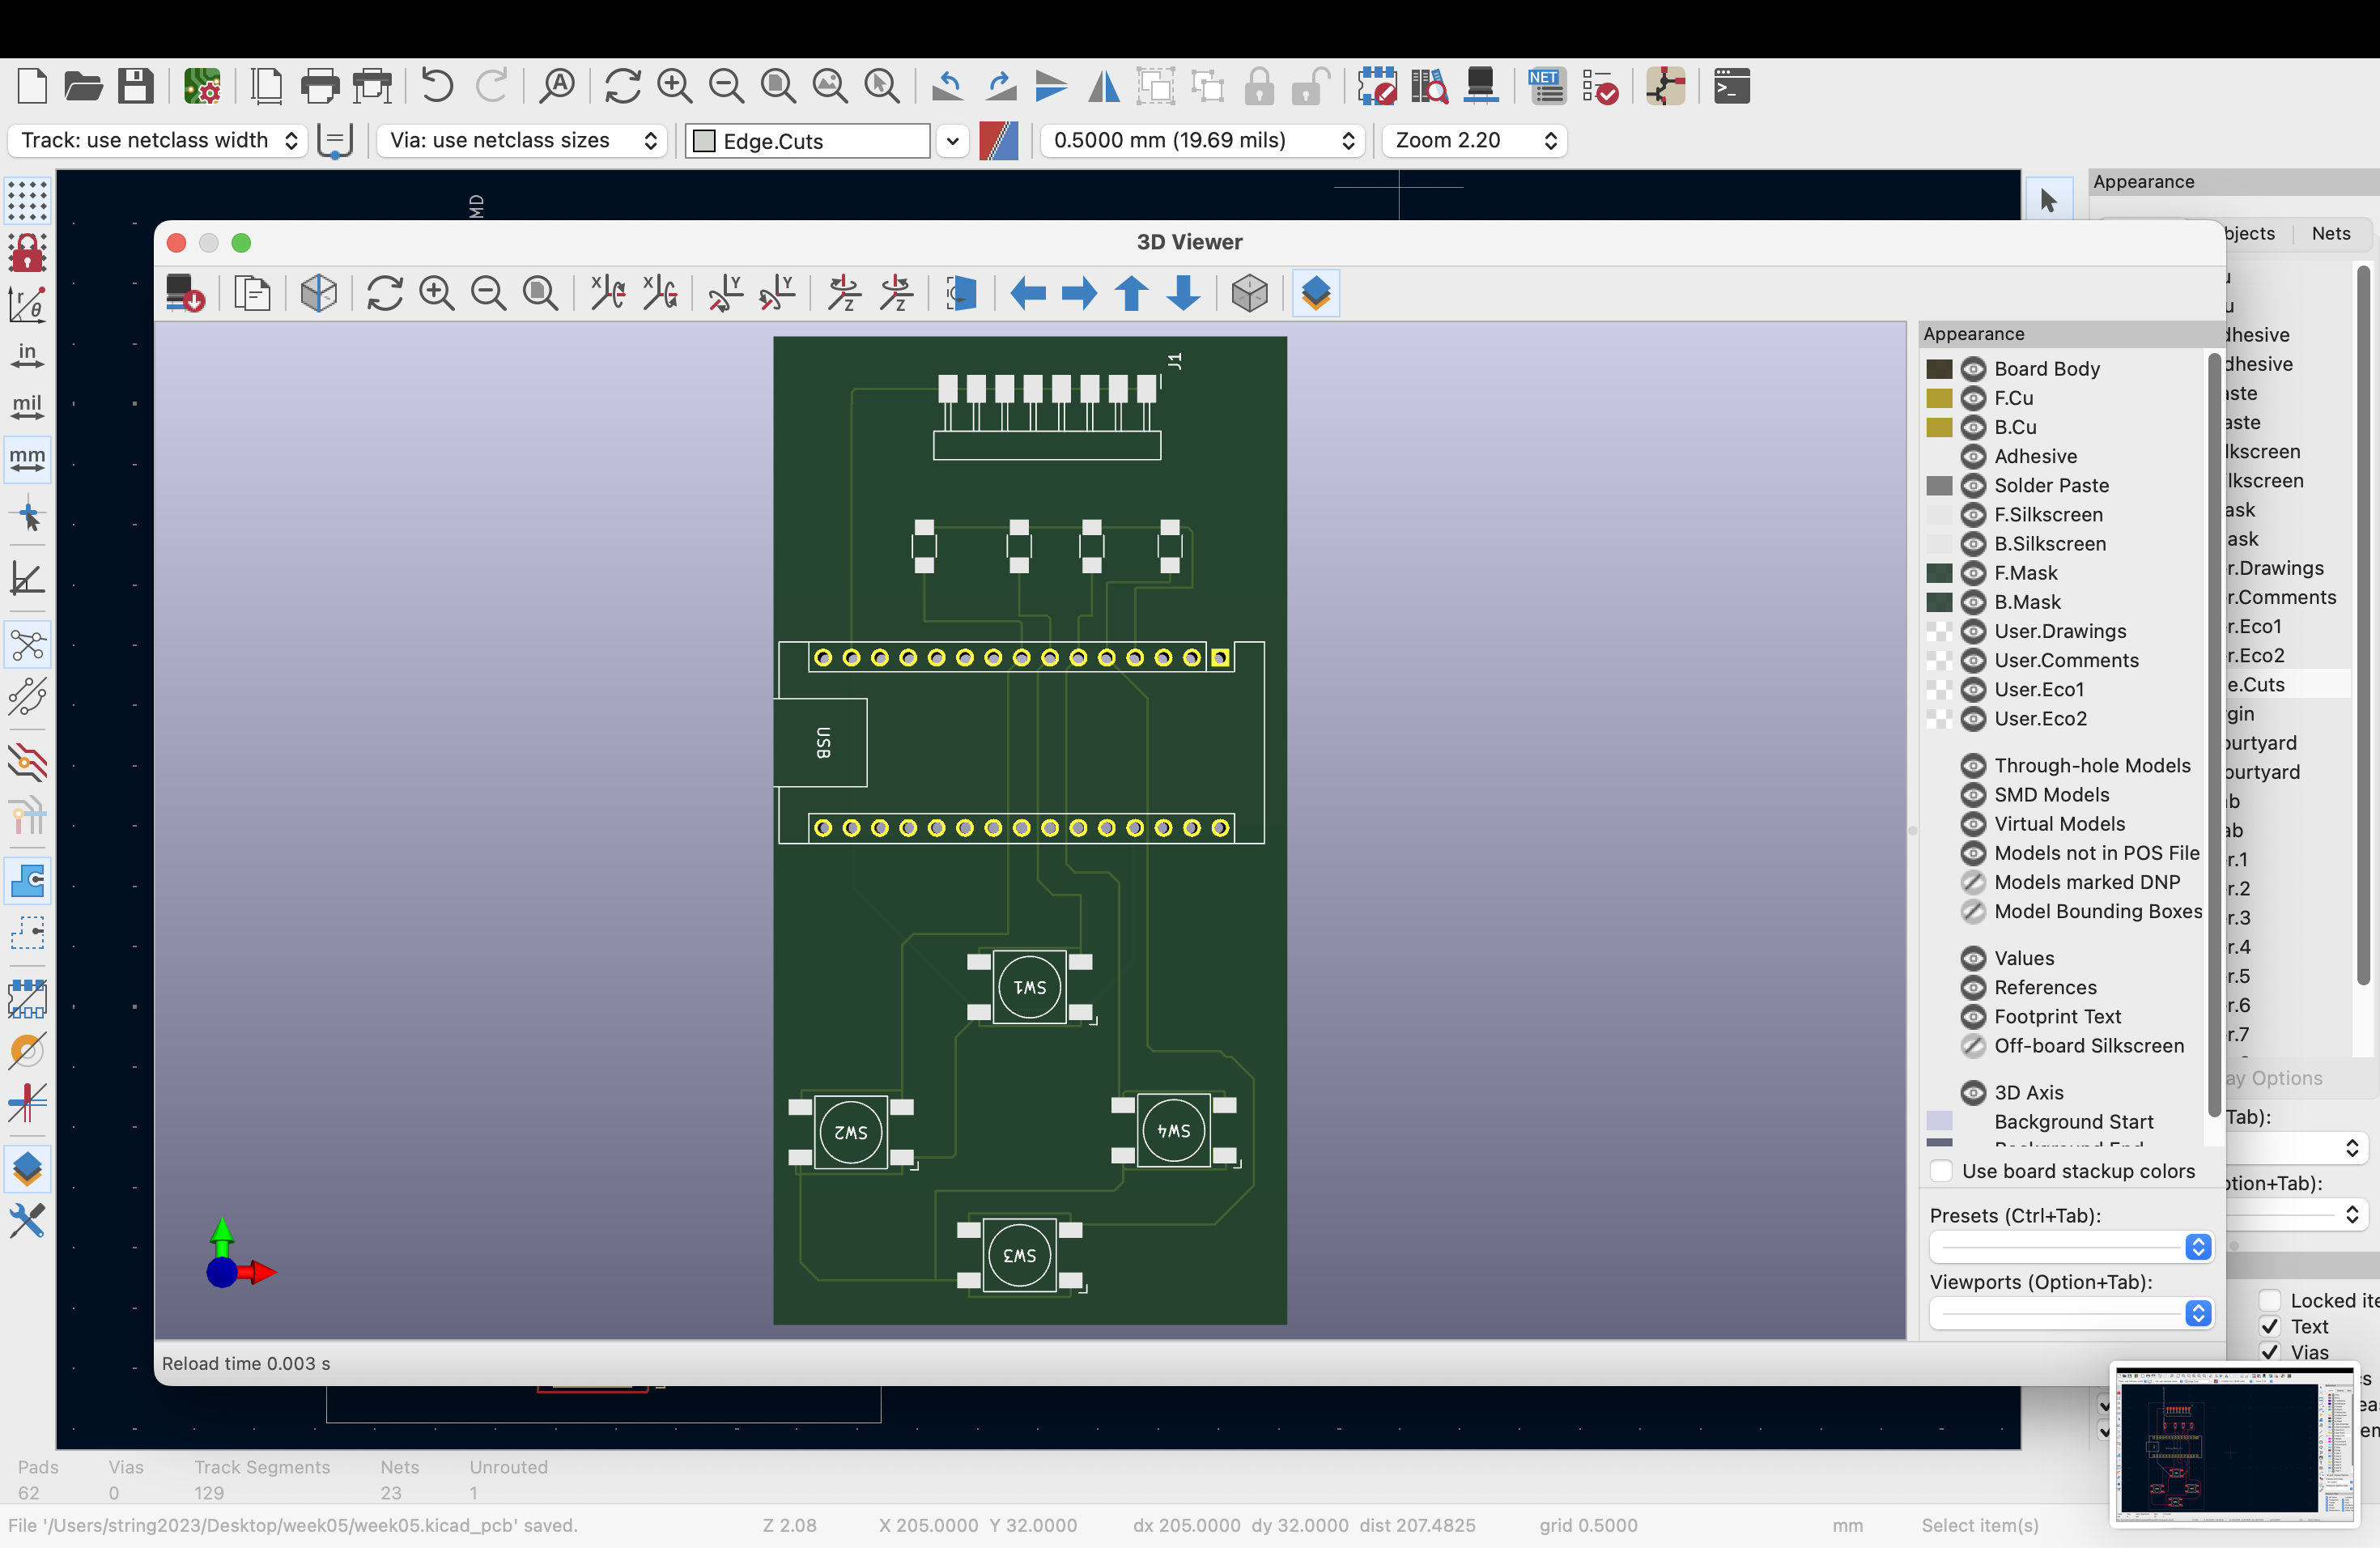2380x1548 pixels.
Task: Toggle raytracing render in 3D Viewer
Action: coord(319,293)
